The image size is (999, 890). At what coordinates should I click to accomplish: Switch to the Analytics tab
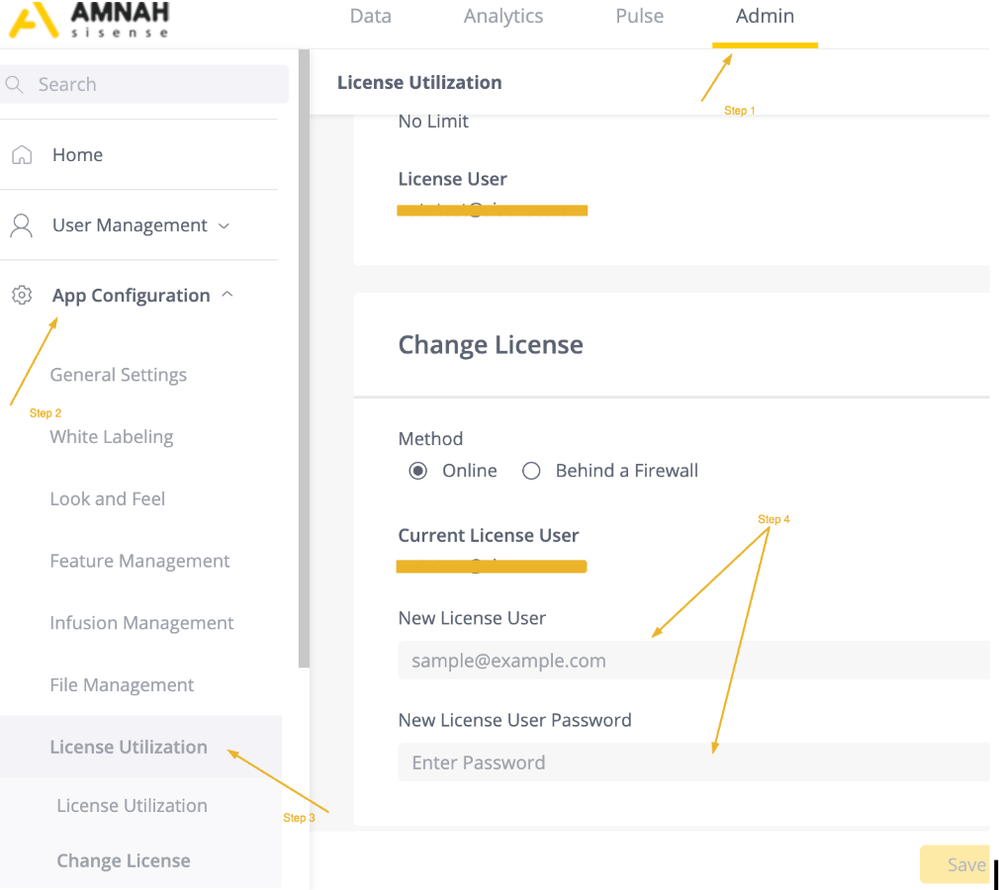click(x=503, y=17)
